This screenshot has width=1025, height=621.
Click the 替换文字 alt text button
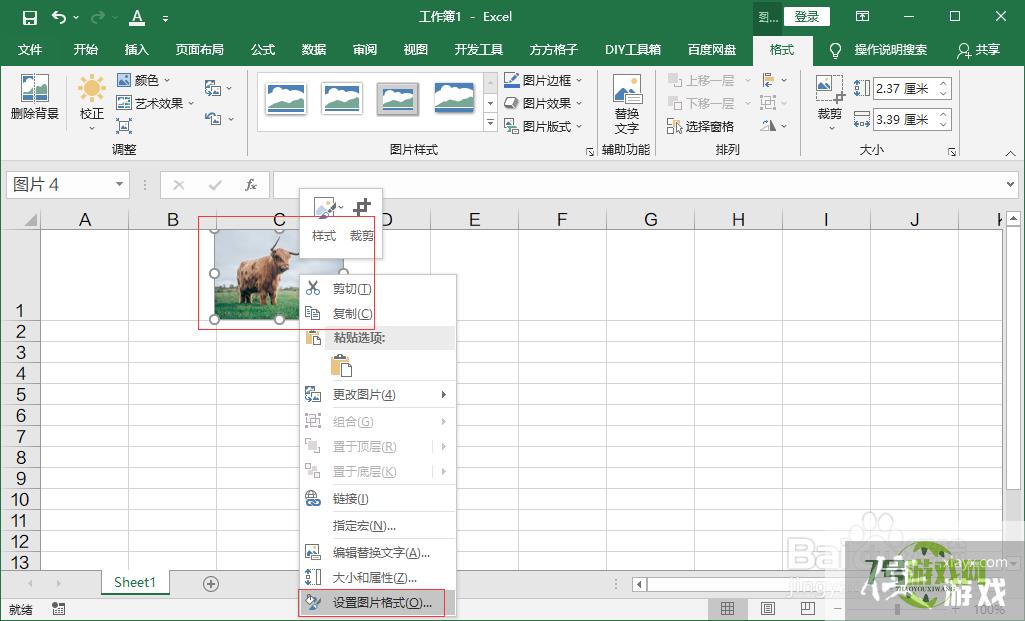[x=626, y=104]
